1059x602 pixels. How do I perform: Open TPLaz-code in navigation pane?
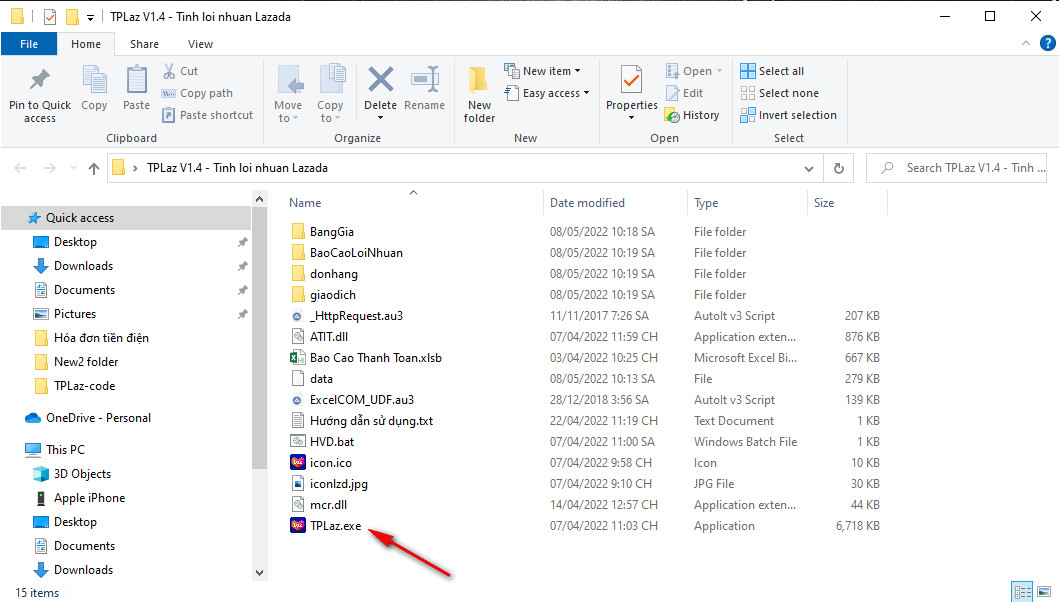84,386
